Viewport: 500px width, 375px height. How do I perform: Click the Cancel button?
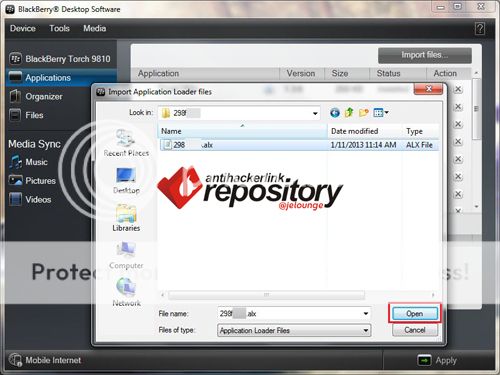point(415,330)
